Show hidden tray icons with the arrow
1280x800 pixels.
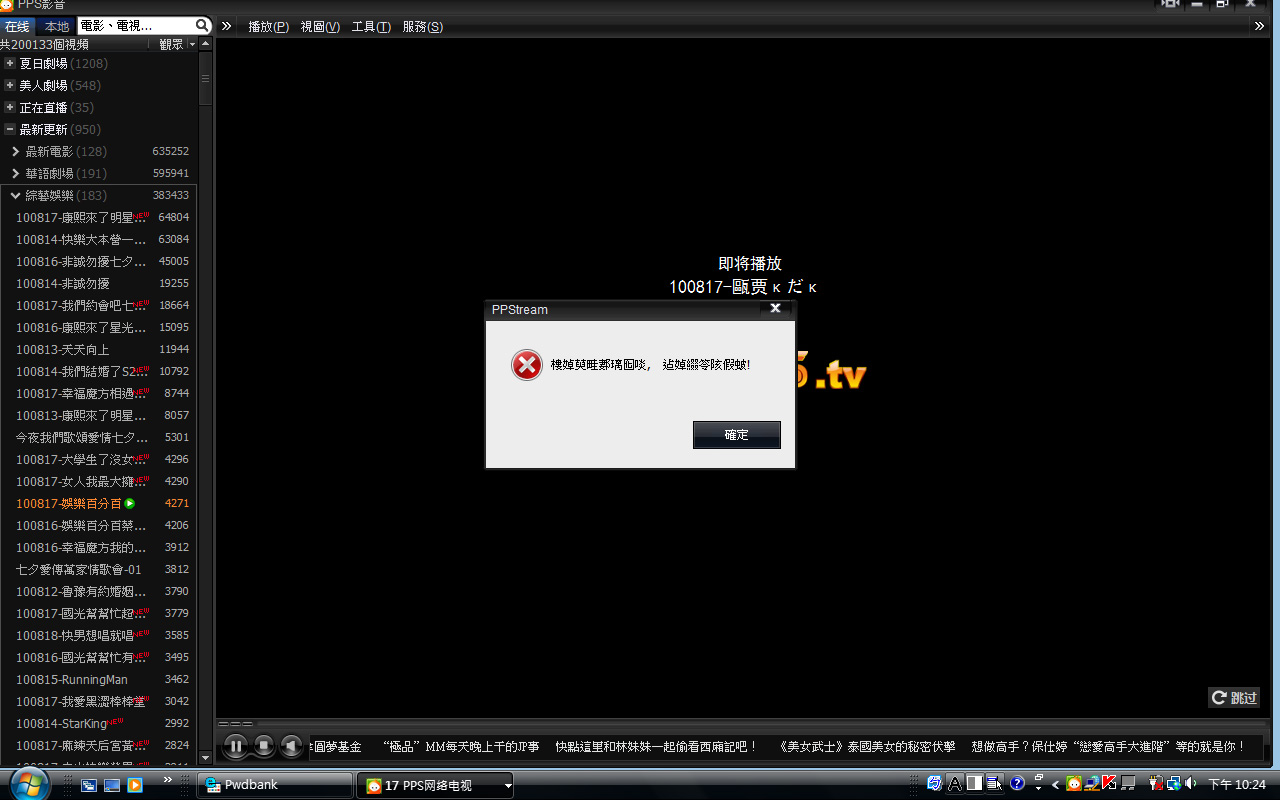1056,785
